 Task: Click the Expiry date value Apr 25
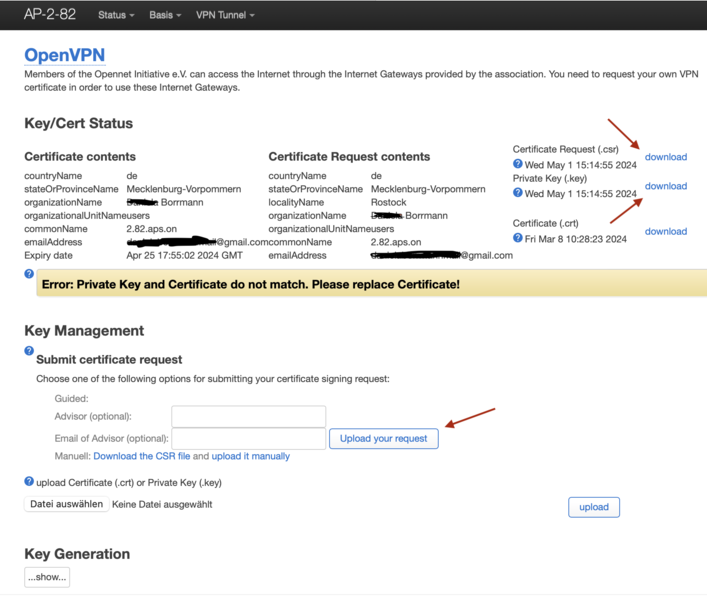tap(184, 255)
